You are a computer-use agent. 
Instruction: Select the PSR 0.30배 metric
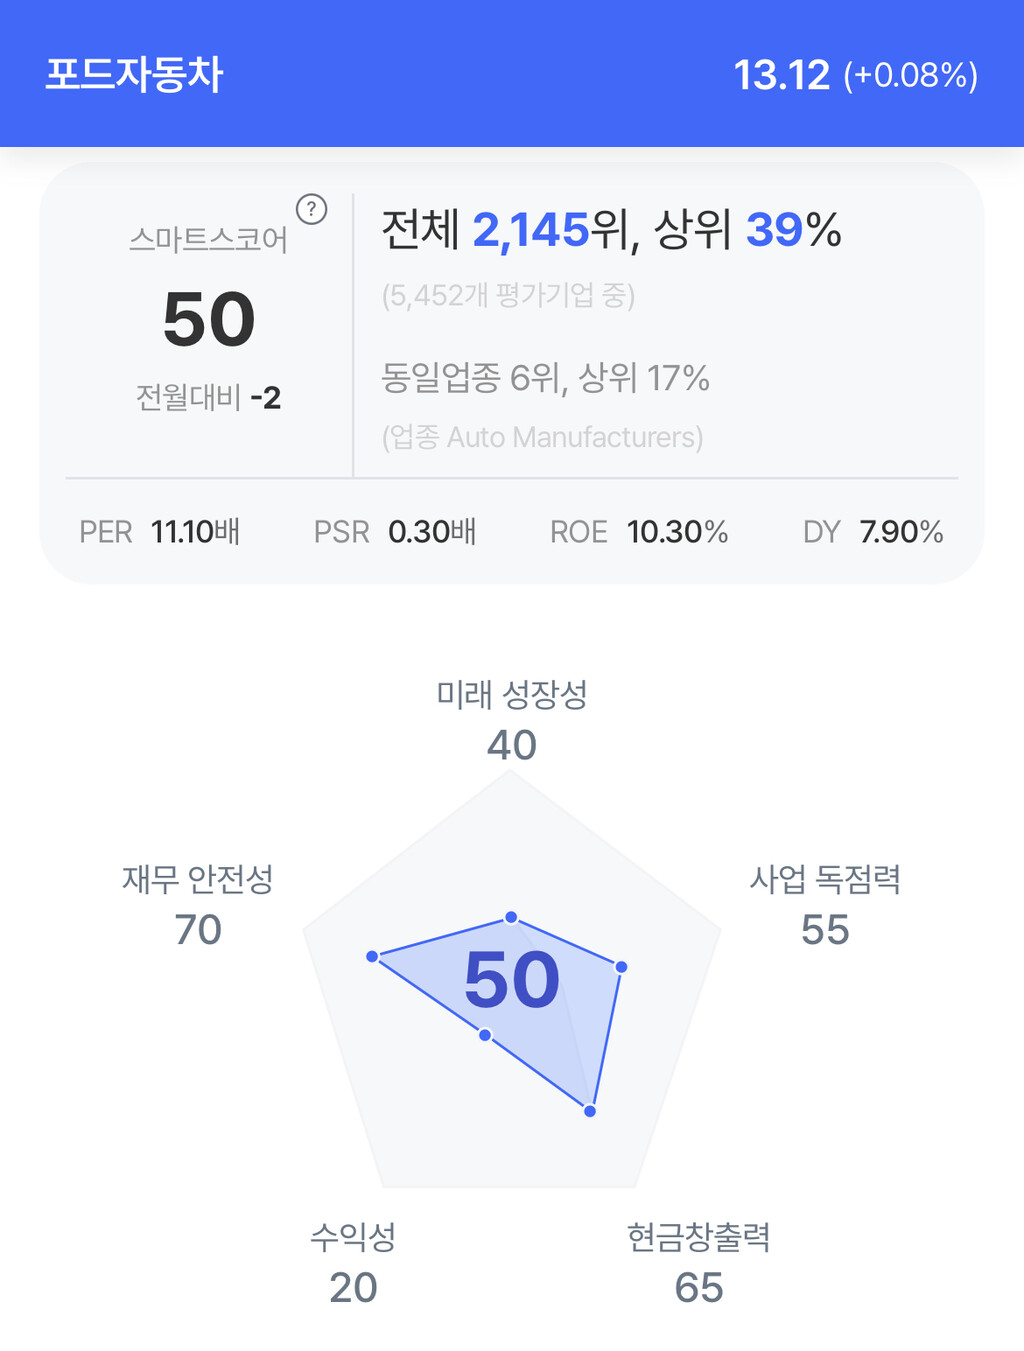click(395, 532)
